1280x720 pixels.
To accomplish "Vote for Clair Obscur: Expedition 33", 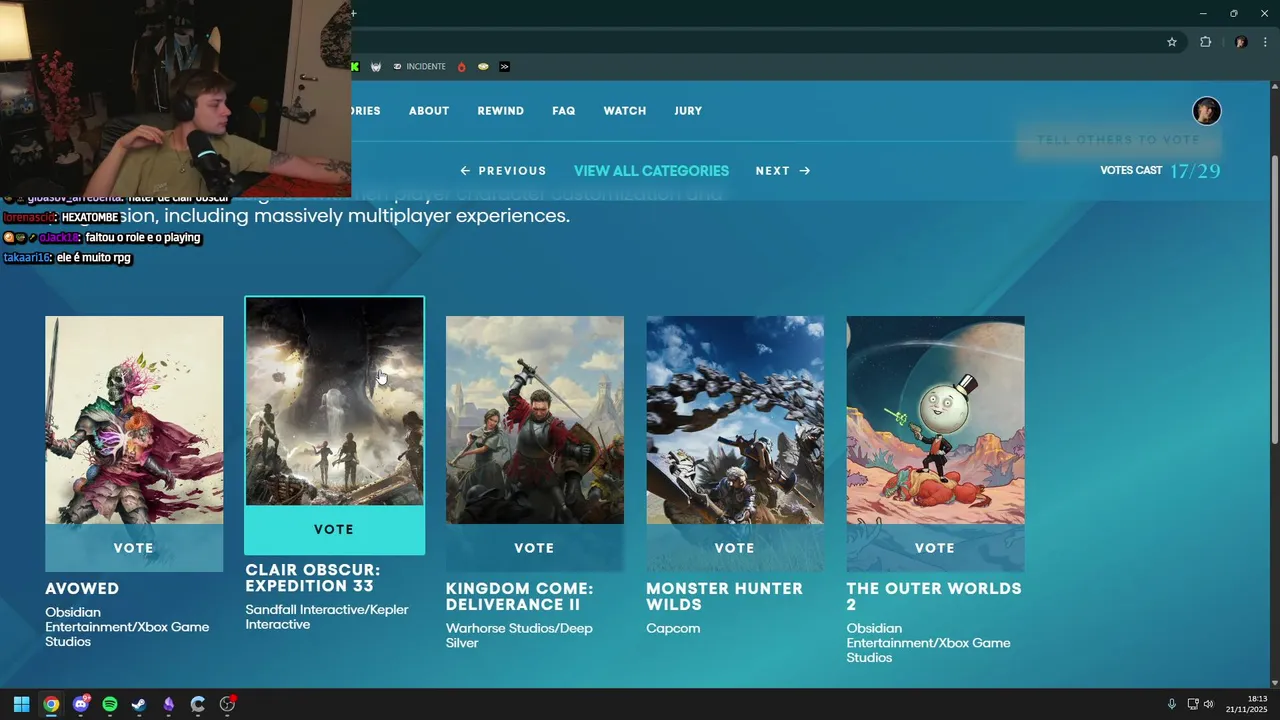I will coord(334,530).
